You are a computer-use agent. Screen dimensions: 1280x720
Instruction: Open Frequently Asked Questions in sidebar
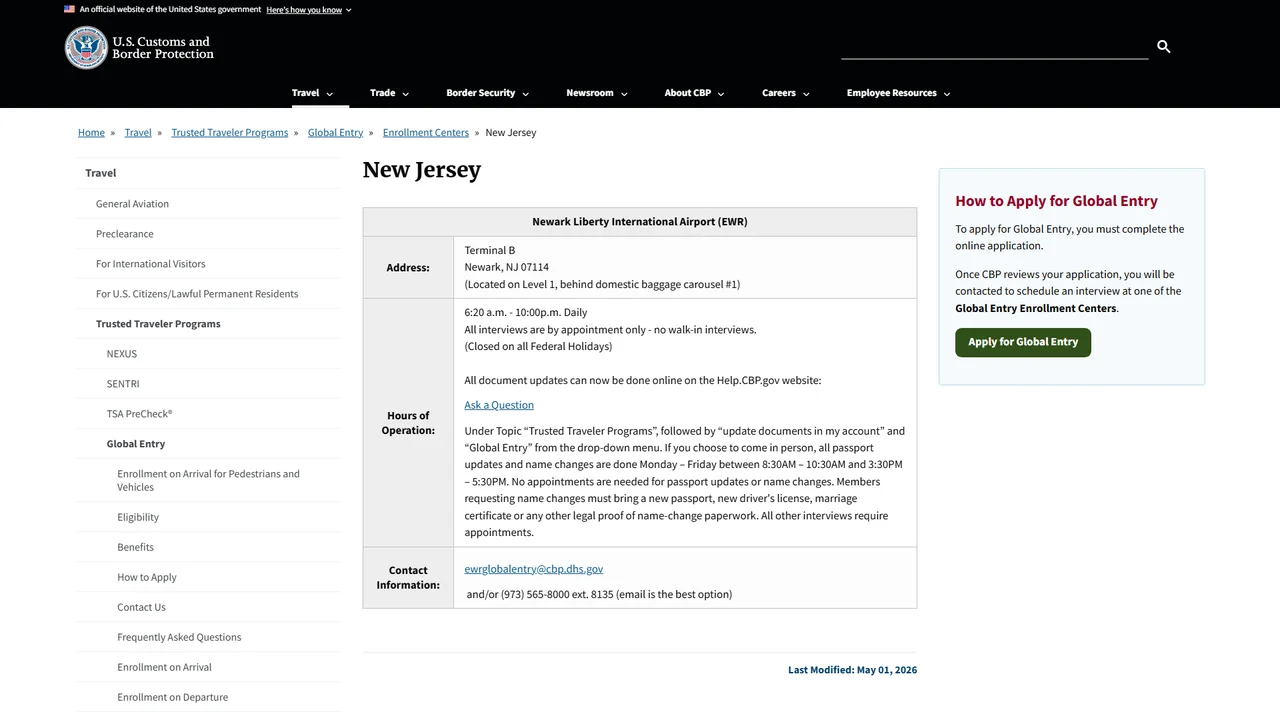click(x=208, y=637)
